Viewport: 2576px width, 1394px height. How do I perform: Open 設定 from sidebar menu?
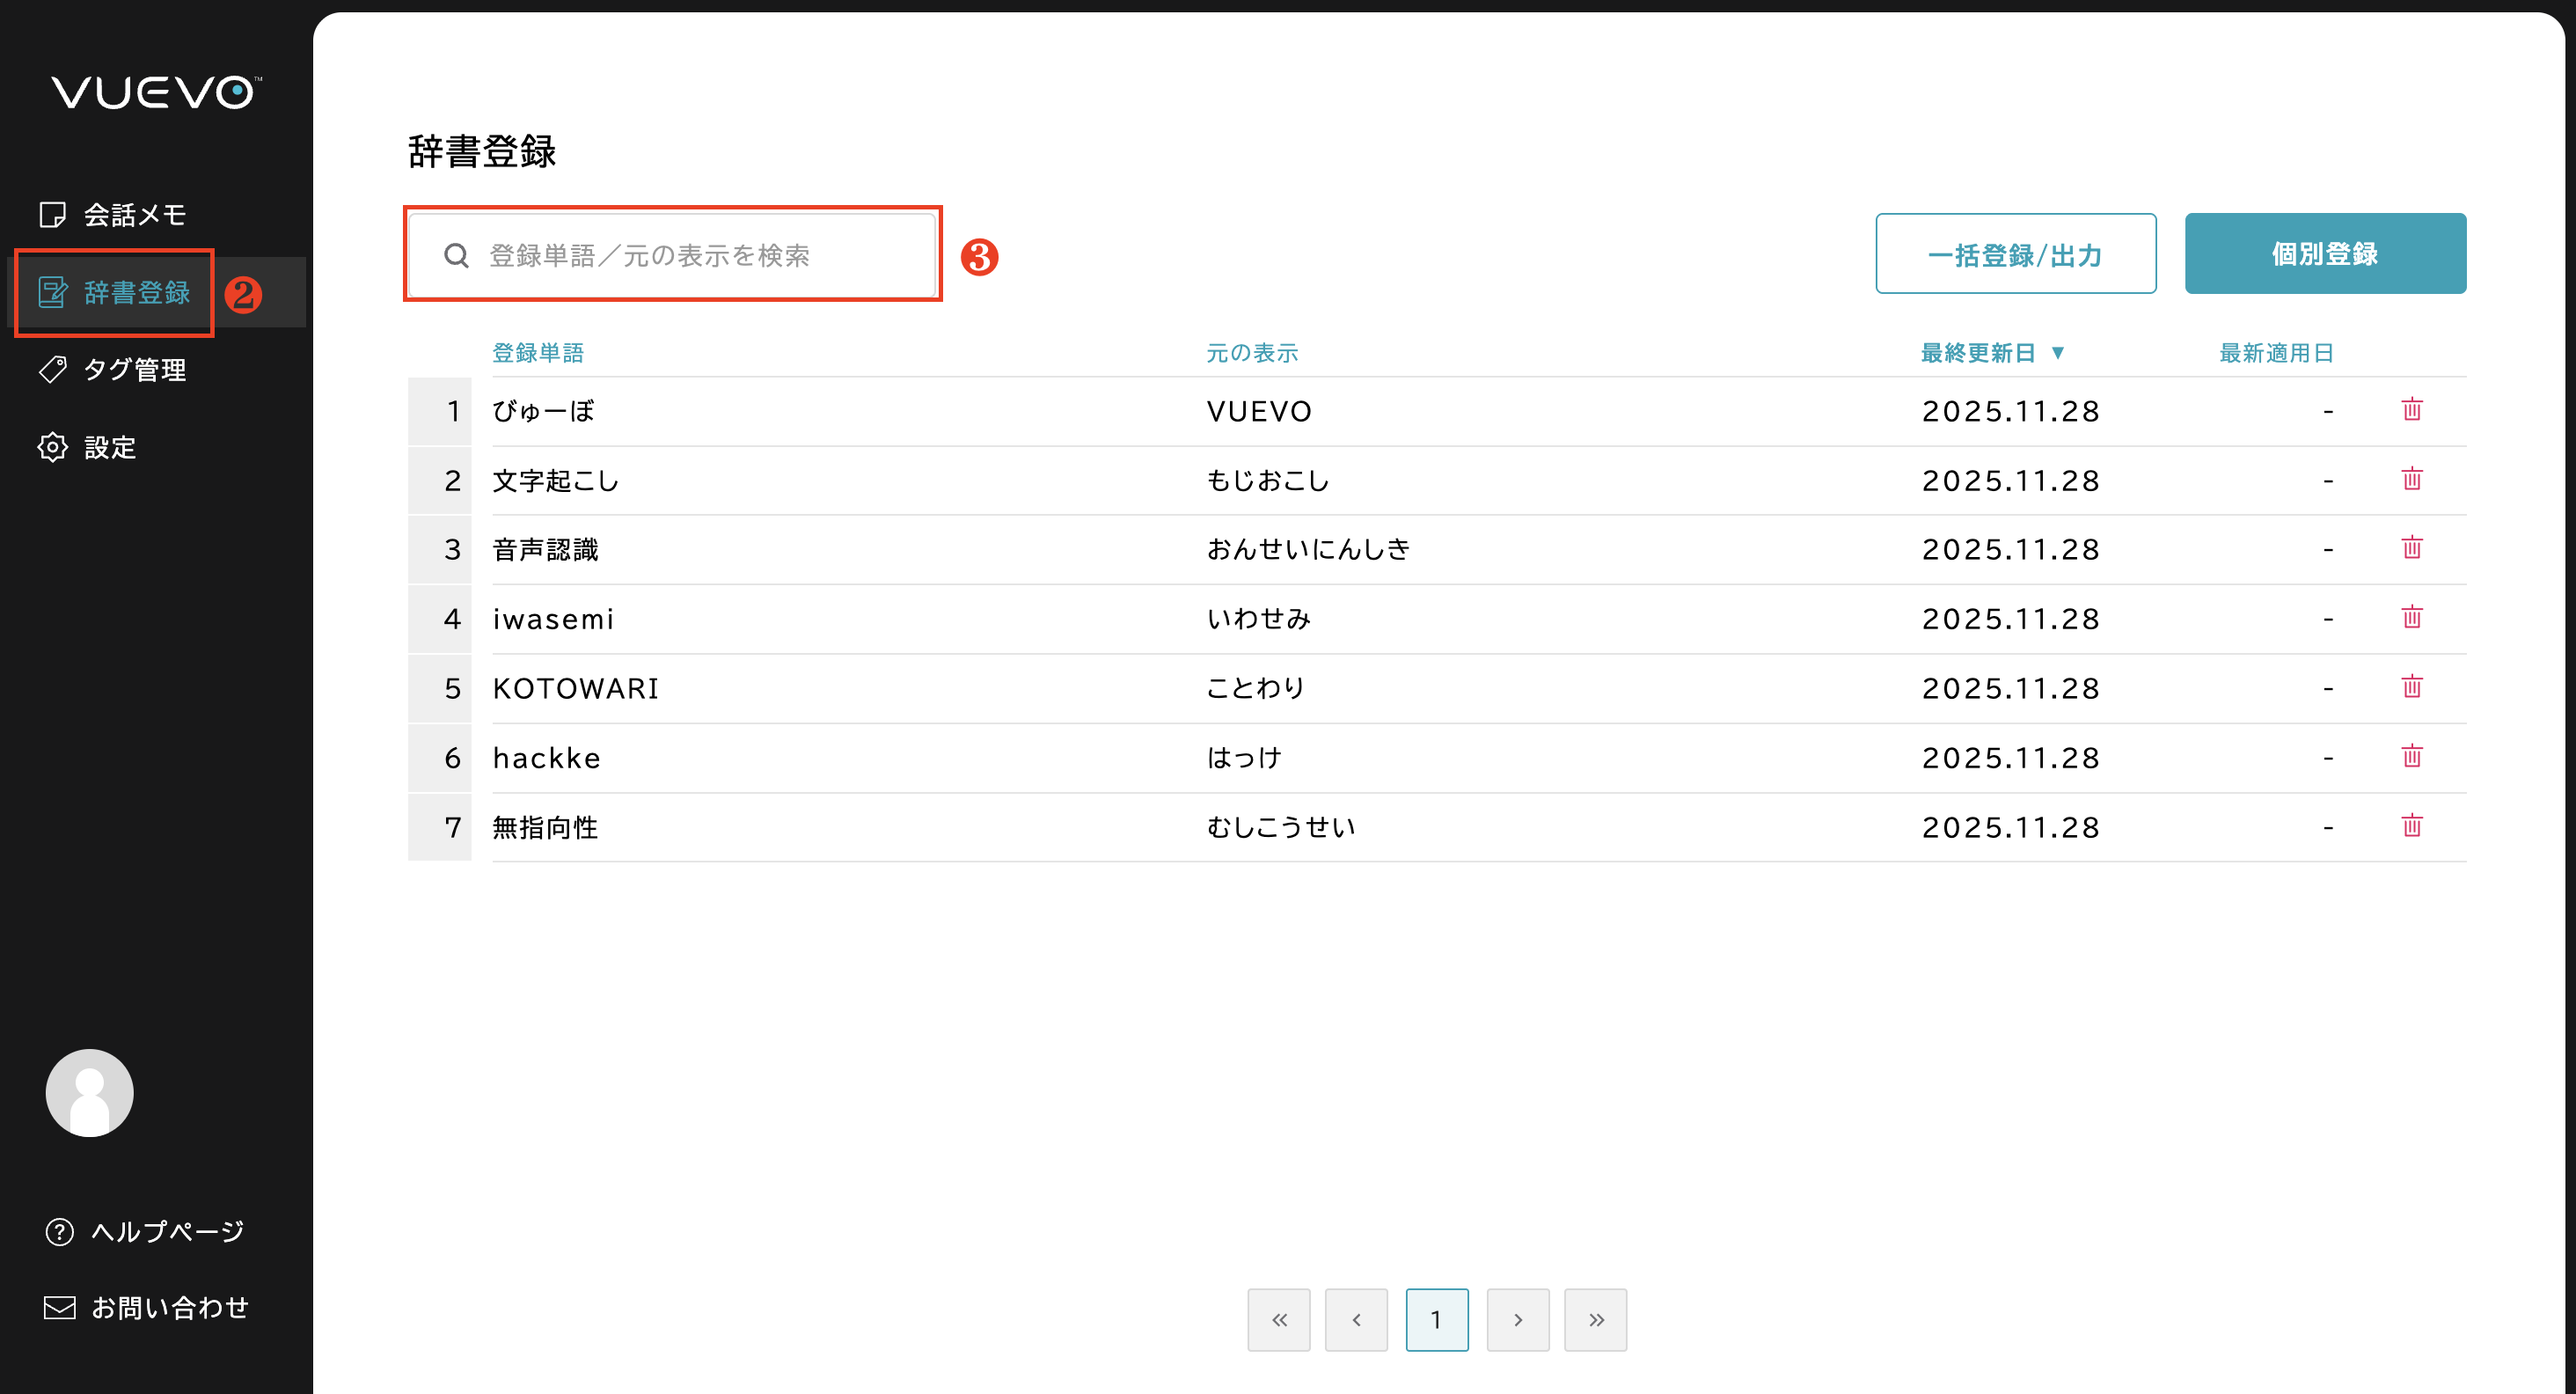tap(110, 447)
